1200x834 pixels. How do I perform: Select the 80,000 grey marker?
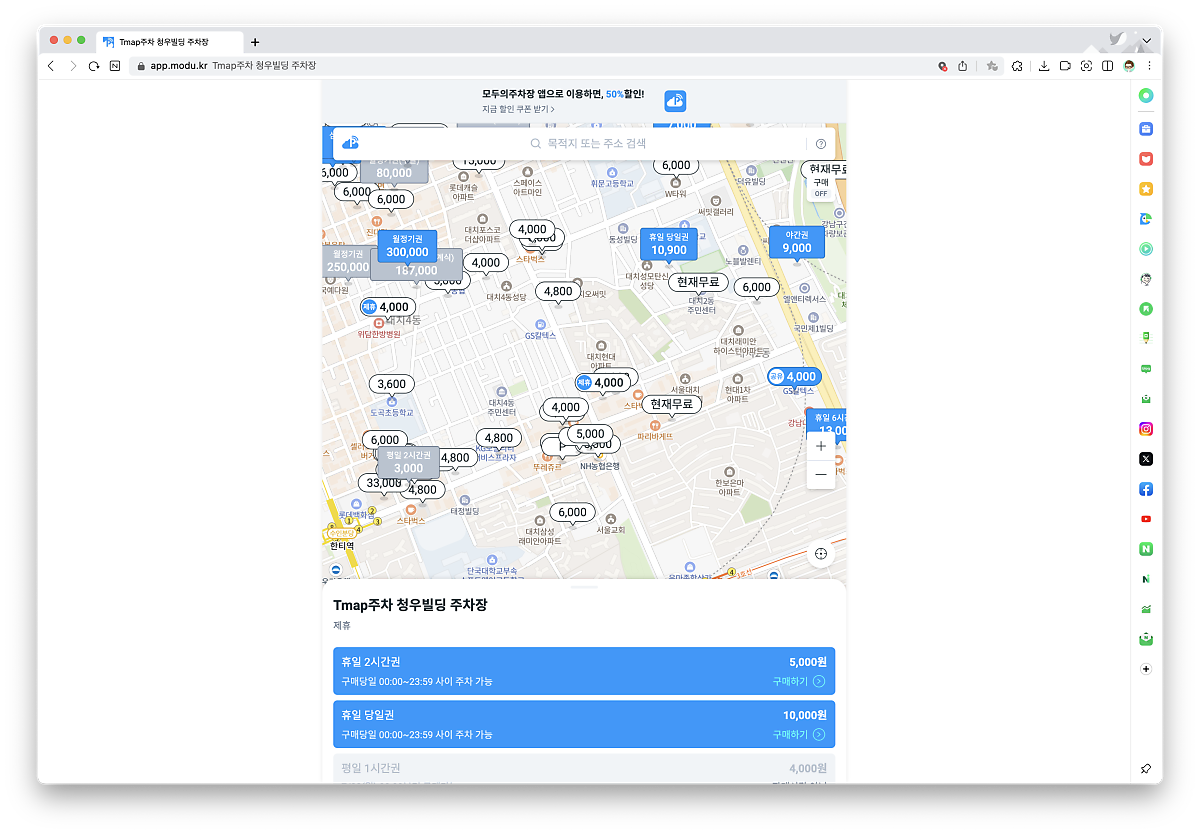coord(394,172)
